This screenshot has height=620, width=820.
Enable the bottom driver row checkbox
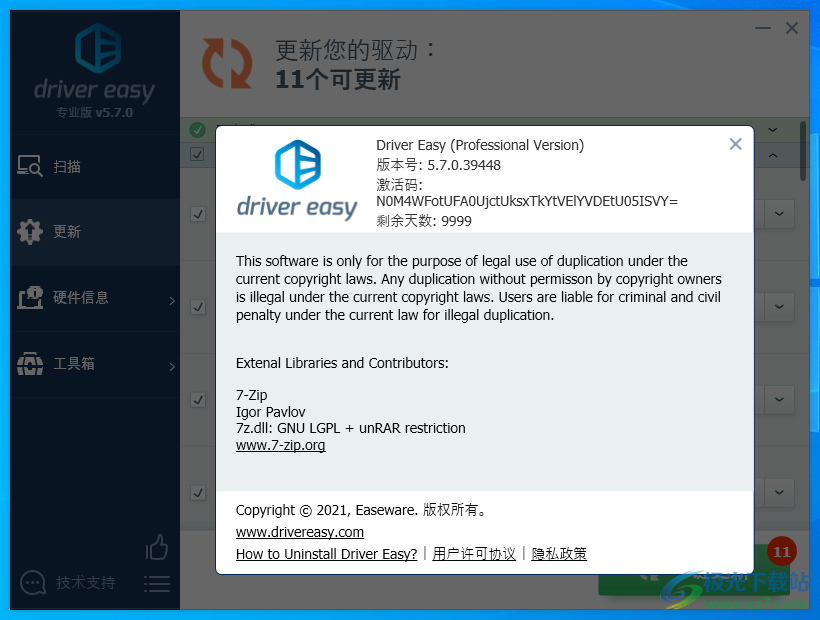point(197,492)
